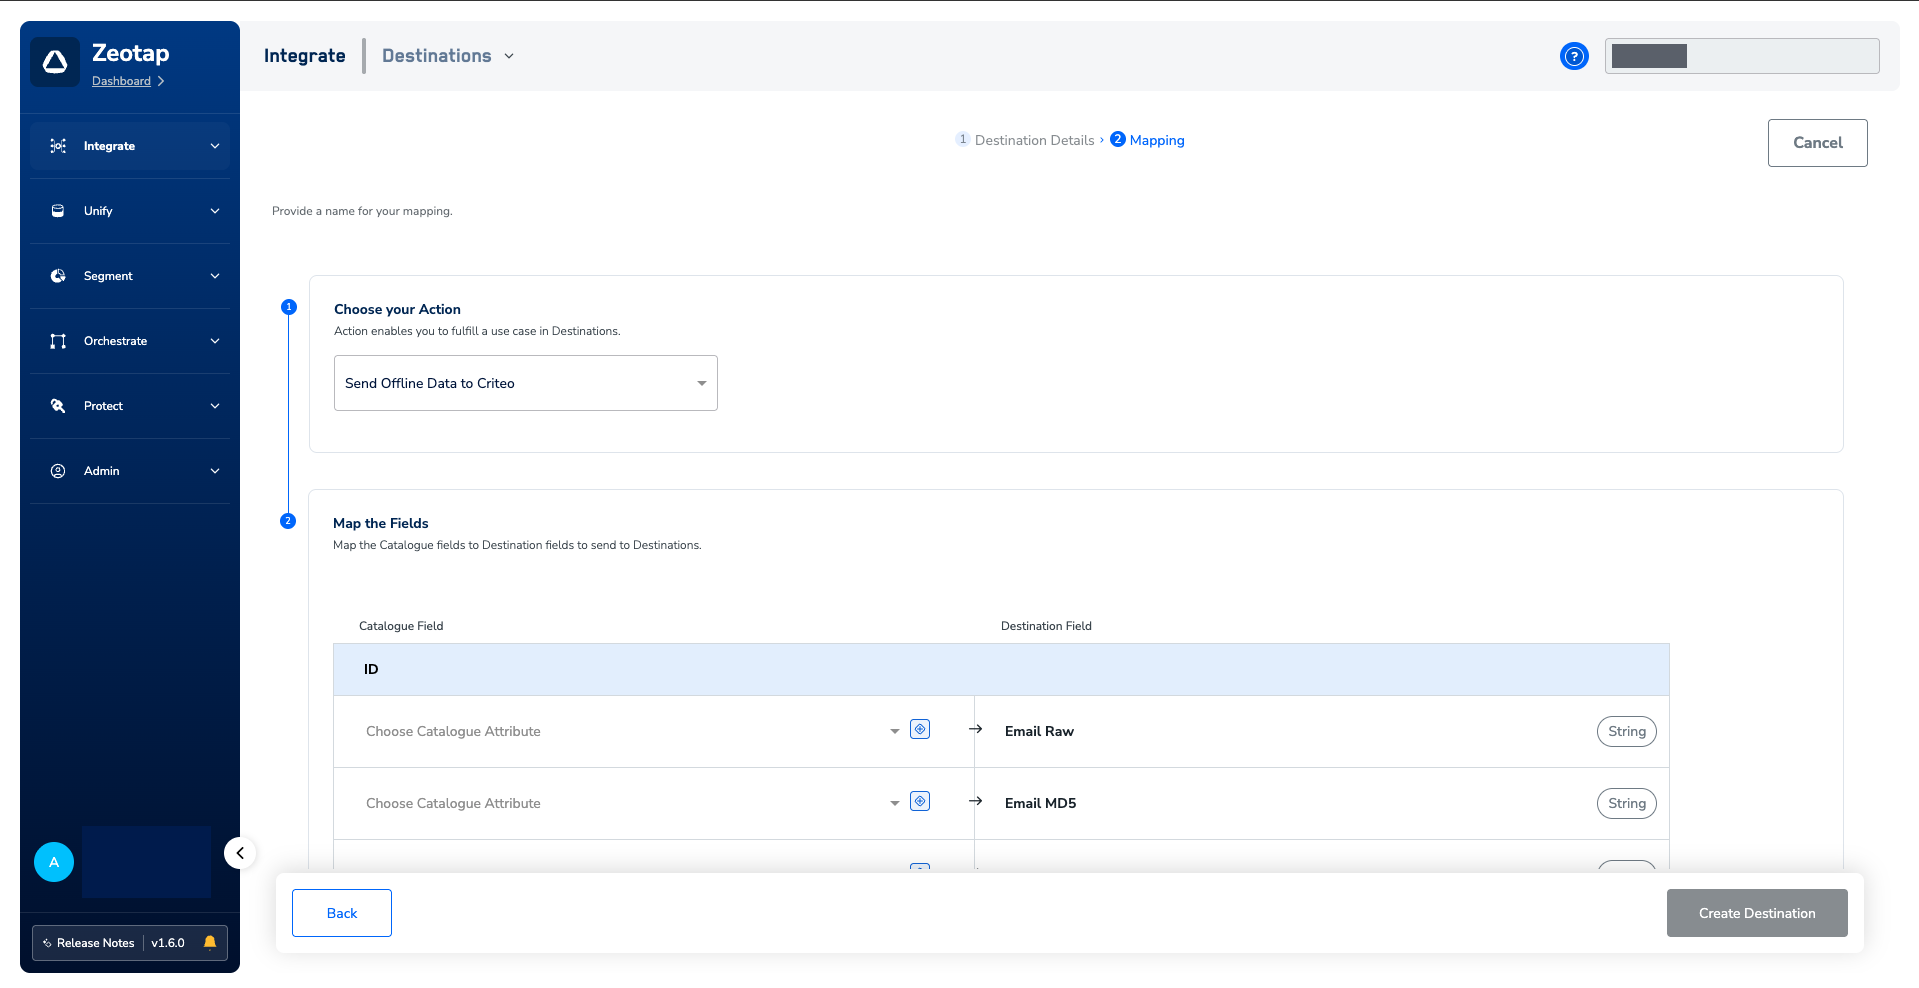Viewport: 1919px width, 988px height.
Task: Click the Protect sidebar icon
Action: pos(58,406)
